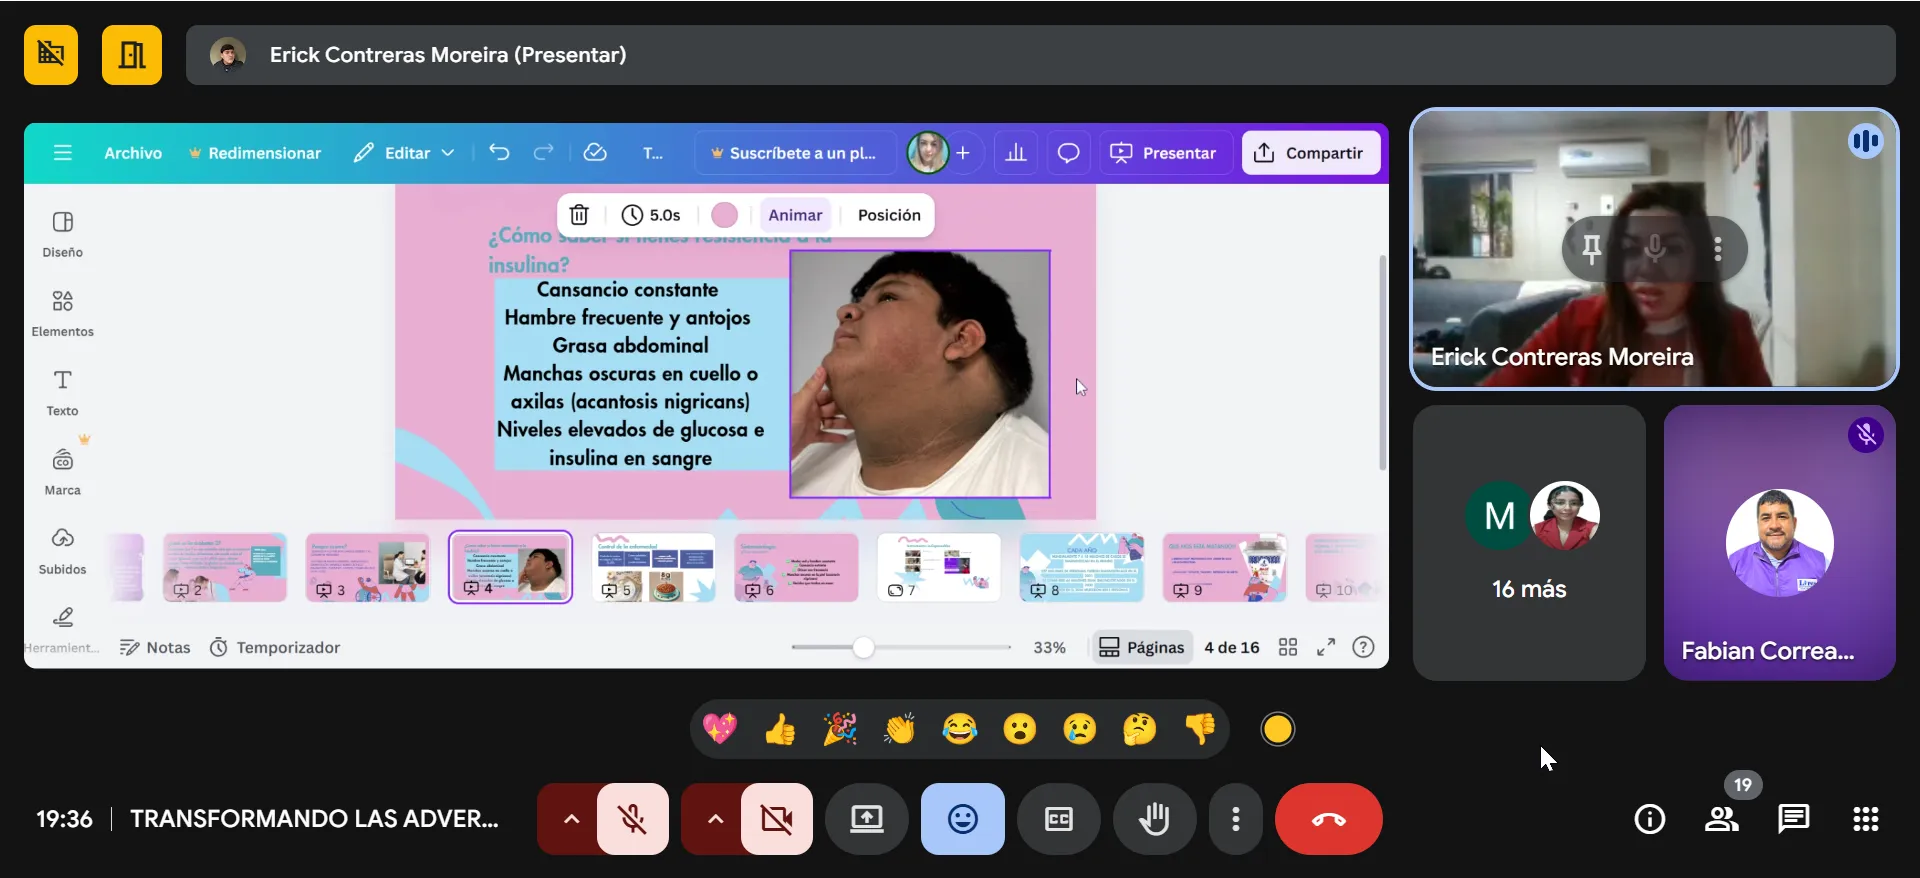Open the Subidos sidebar panel

(62, 550)
